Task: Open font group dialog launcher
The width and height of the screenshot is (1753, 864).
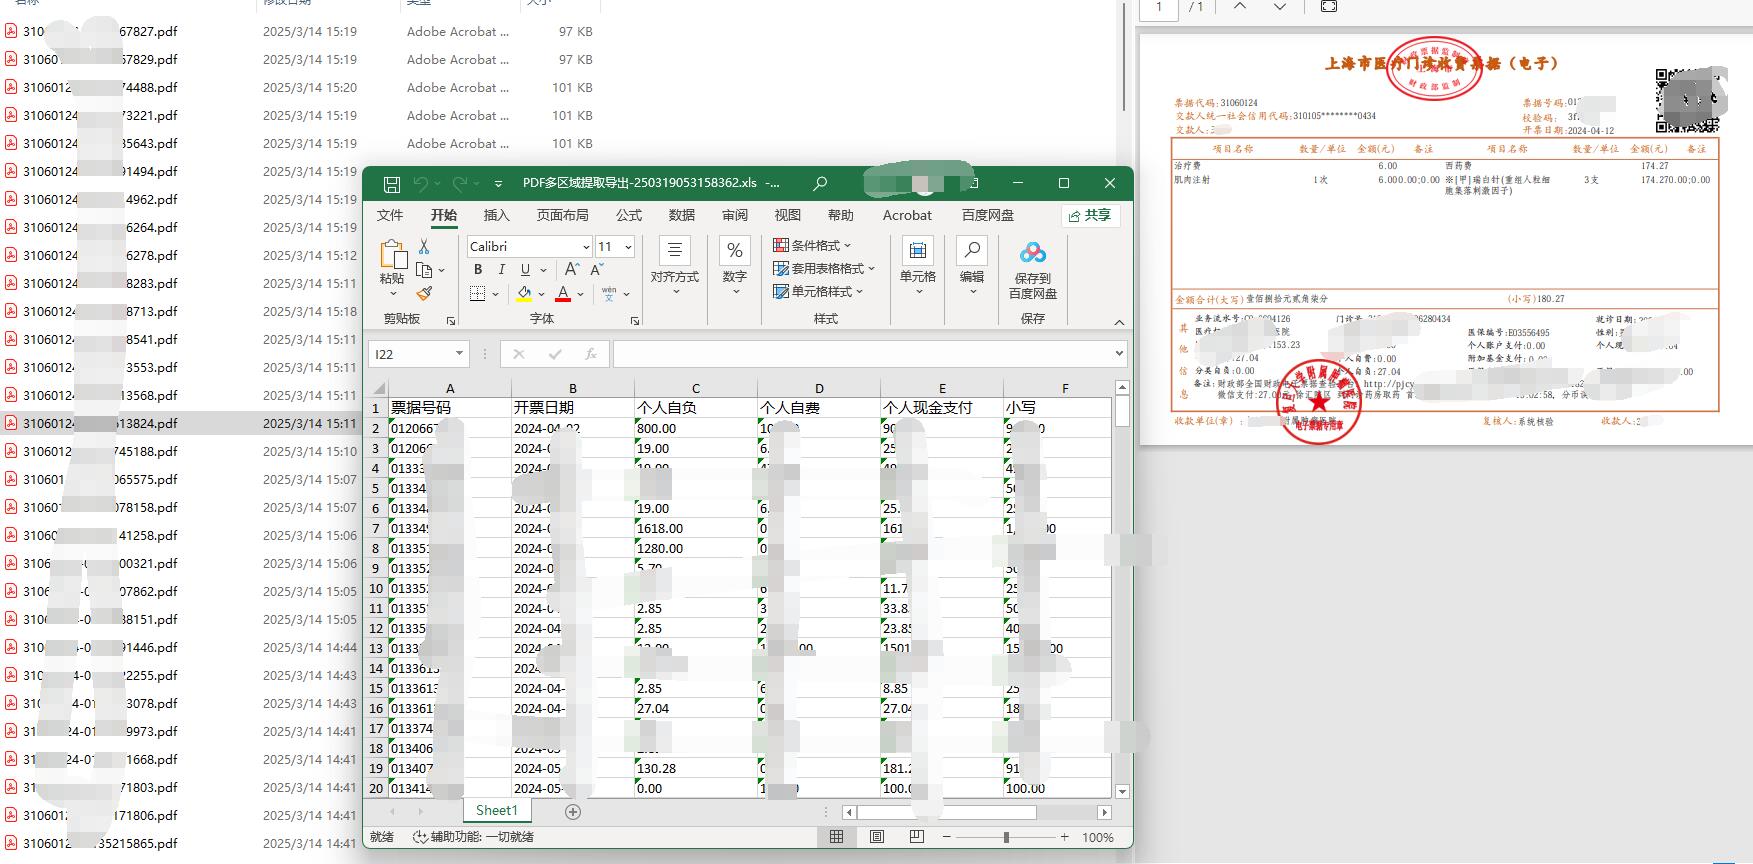Action: [635, 321]
